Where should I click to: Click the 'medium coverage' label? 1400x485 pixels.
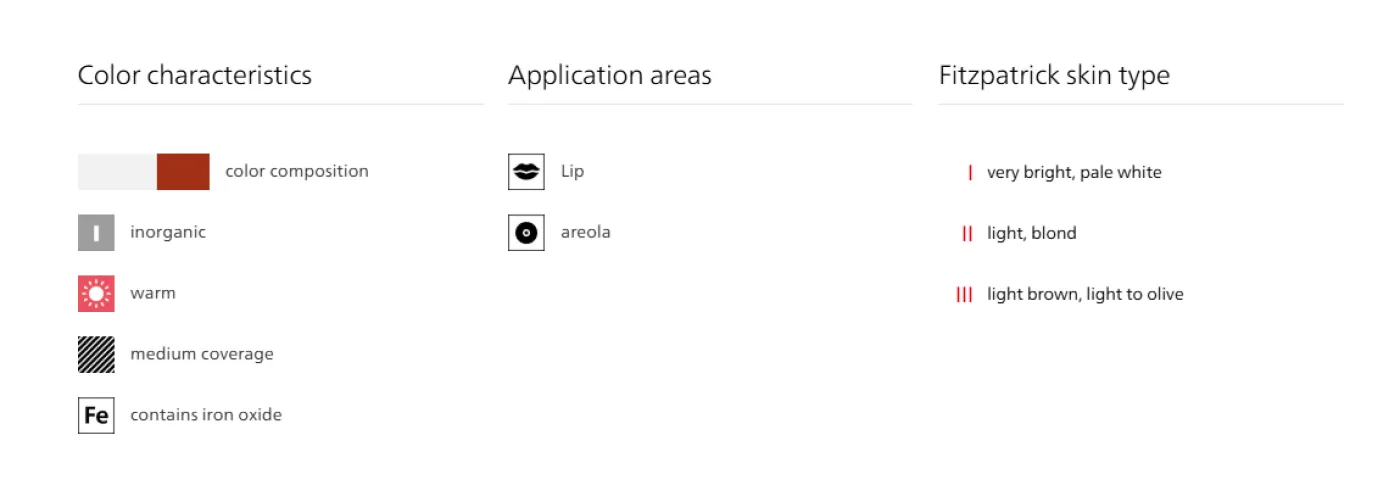click(x=202, y=354)
